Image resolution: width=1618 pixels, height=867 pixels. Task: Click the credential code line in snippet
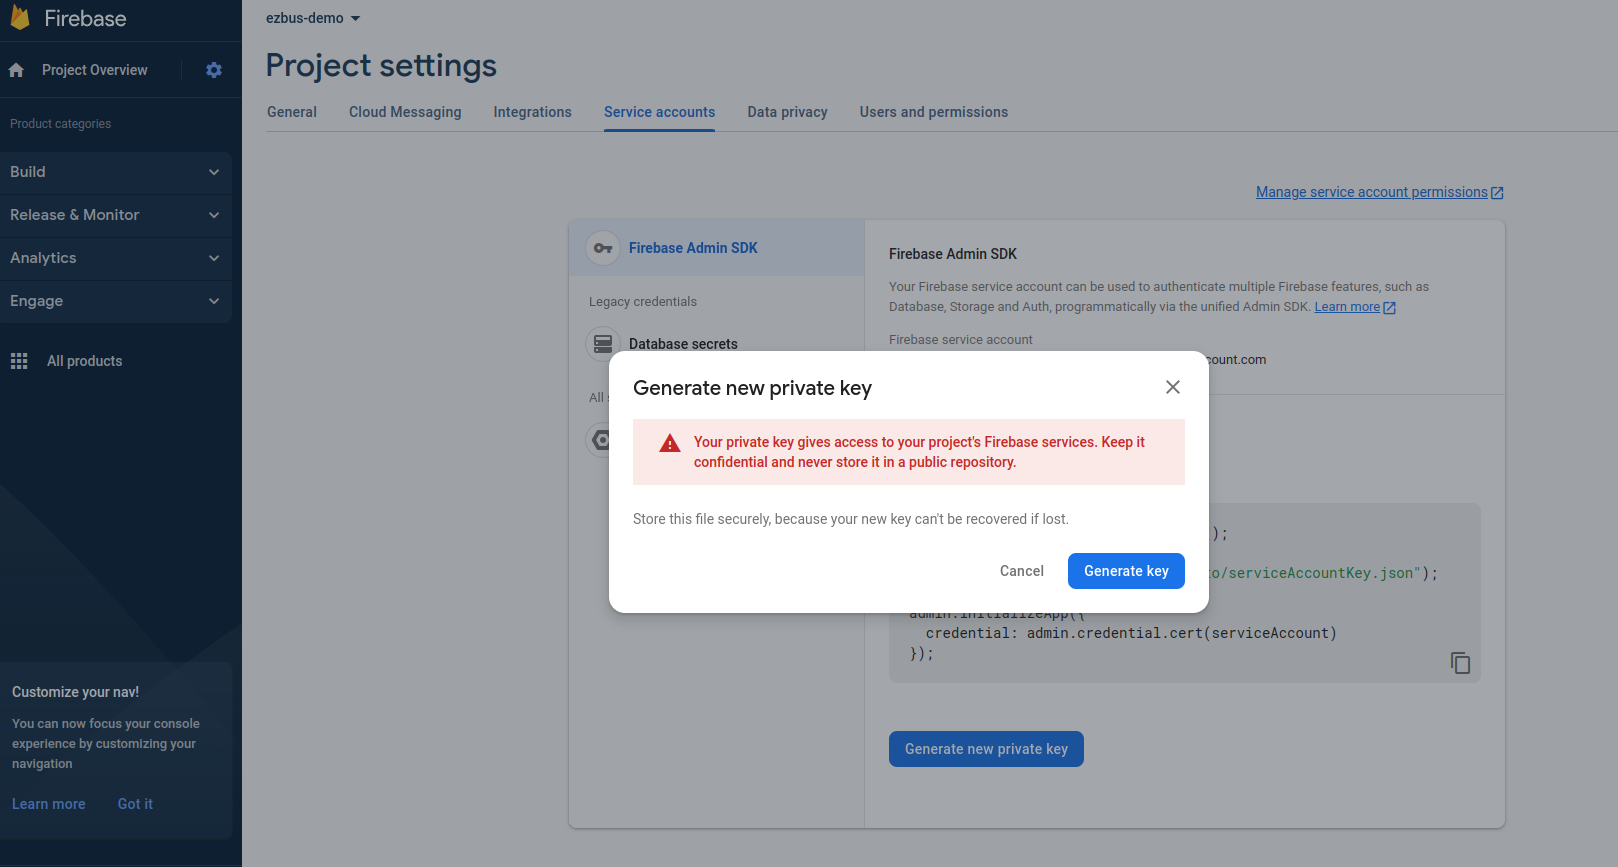click(x=1131, y=633)
